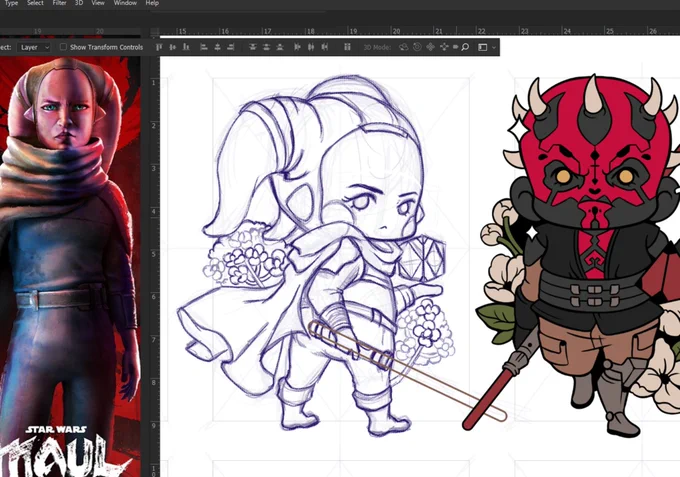Select the 3D scale camera icon
This screenshot has width=680, height=477.
pos(455,47)
